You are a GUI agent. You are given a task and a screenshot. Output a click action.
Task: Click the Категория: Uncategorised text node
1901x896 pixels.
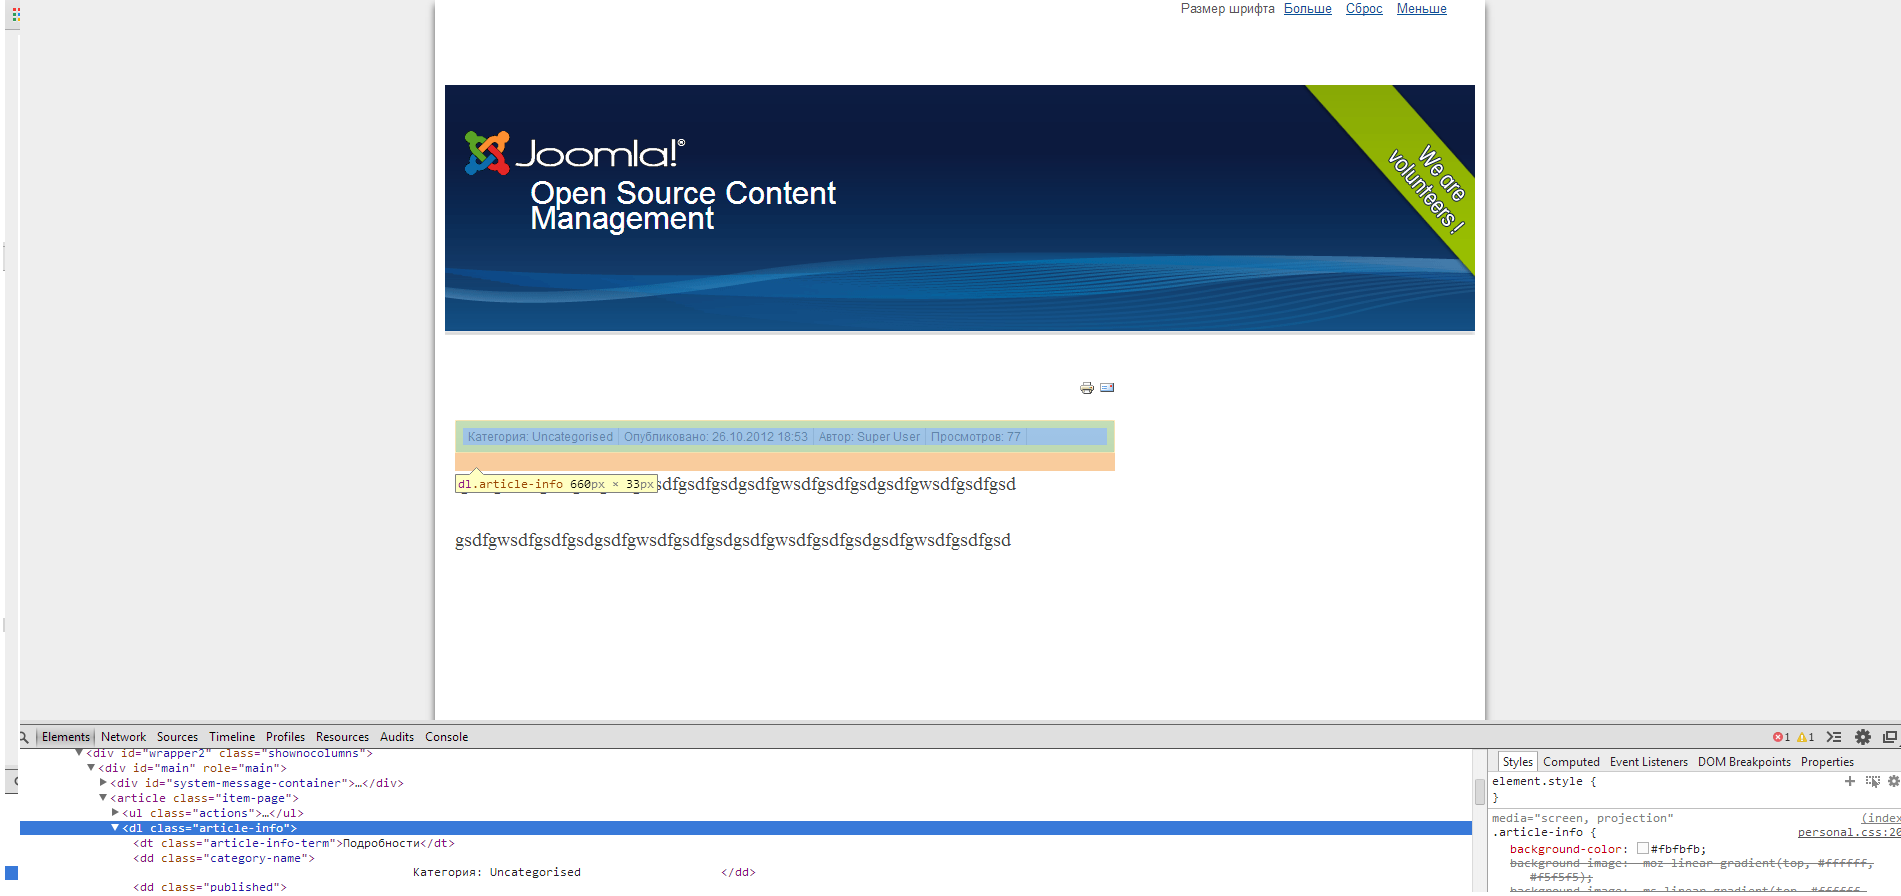(x=497, y=872)
